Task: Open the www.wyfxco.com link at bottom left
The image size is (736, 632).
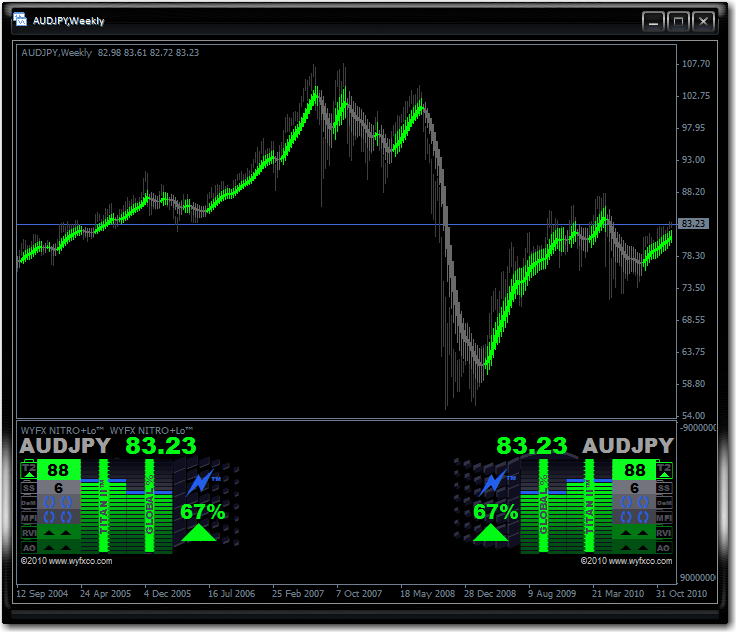Action: 80,561
